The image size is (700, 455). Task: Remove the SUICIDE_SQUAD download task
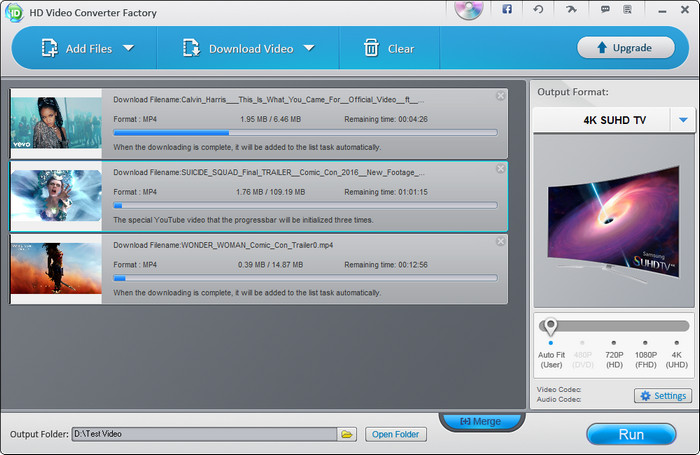[x=500, y=168]
